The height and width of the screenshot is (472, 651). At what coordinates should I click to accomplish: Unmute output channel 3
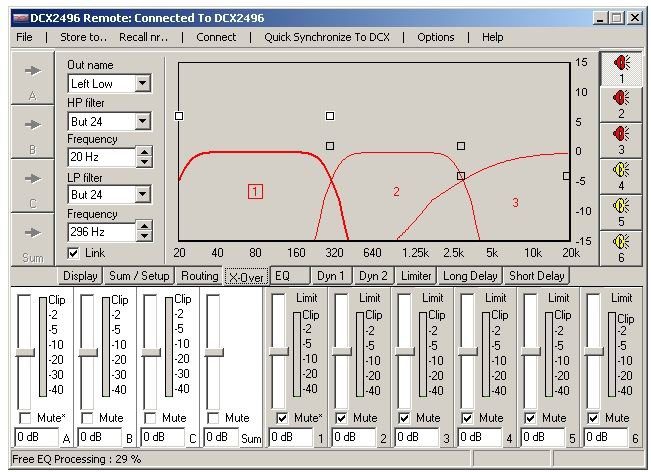404,418
